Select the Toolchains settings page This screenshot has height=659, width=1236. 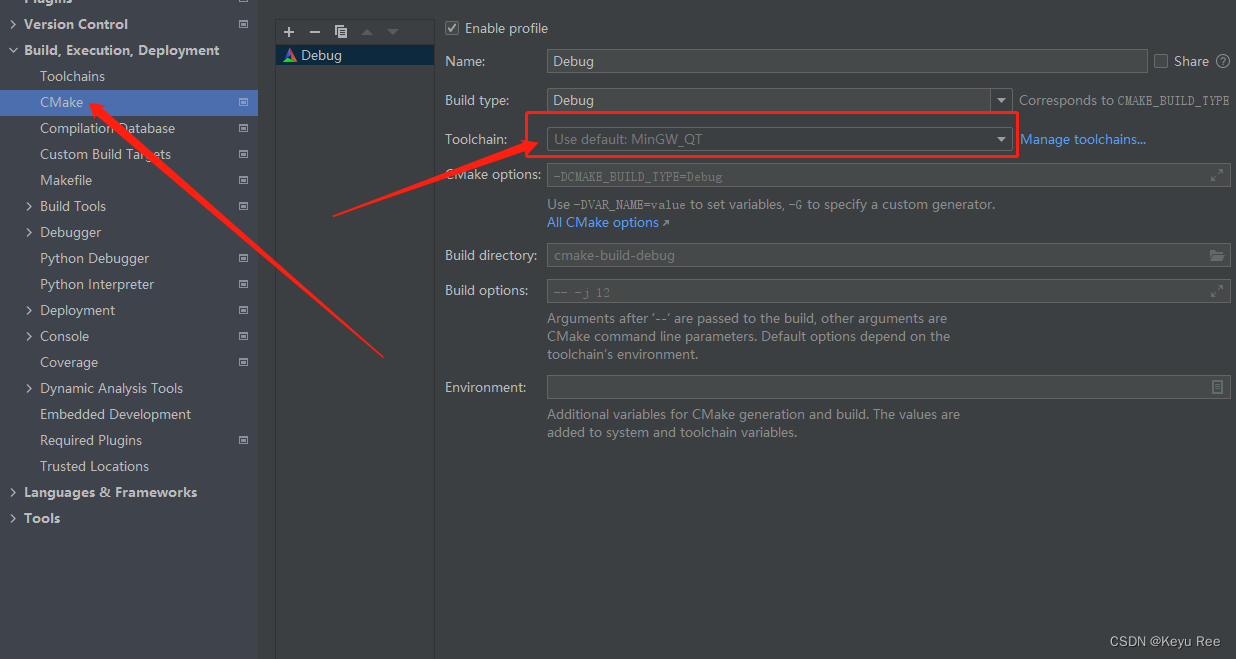[72, 76]
